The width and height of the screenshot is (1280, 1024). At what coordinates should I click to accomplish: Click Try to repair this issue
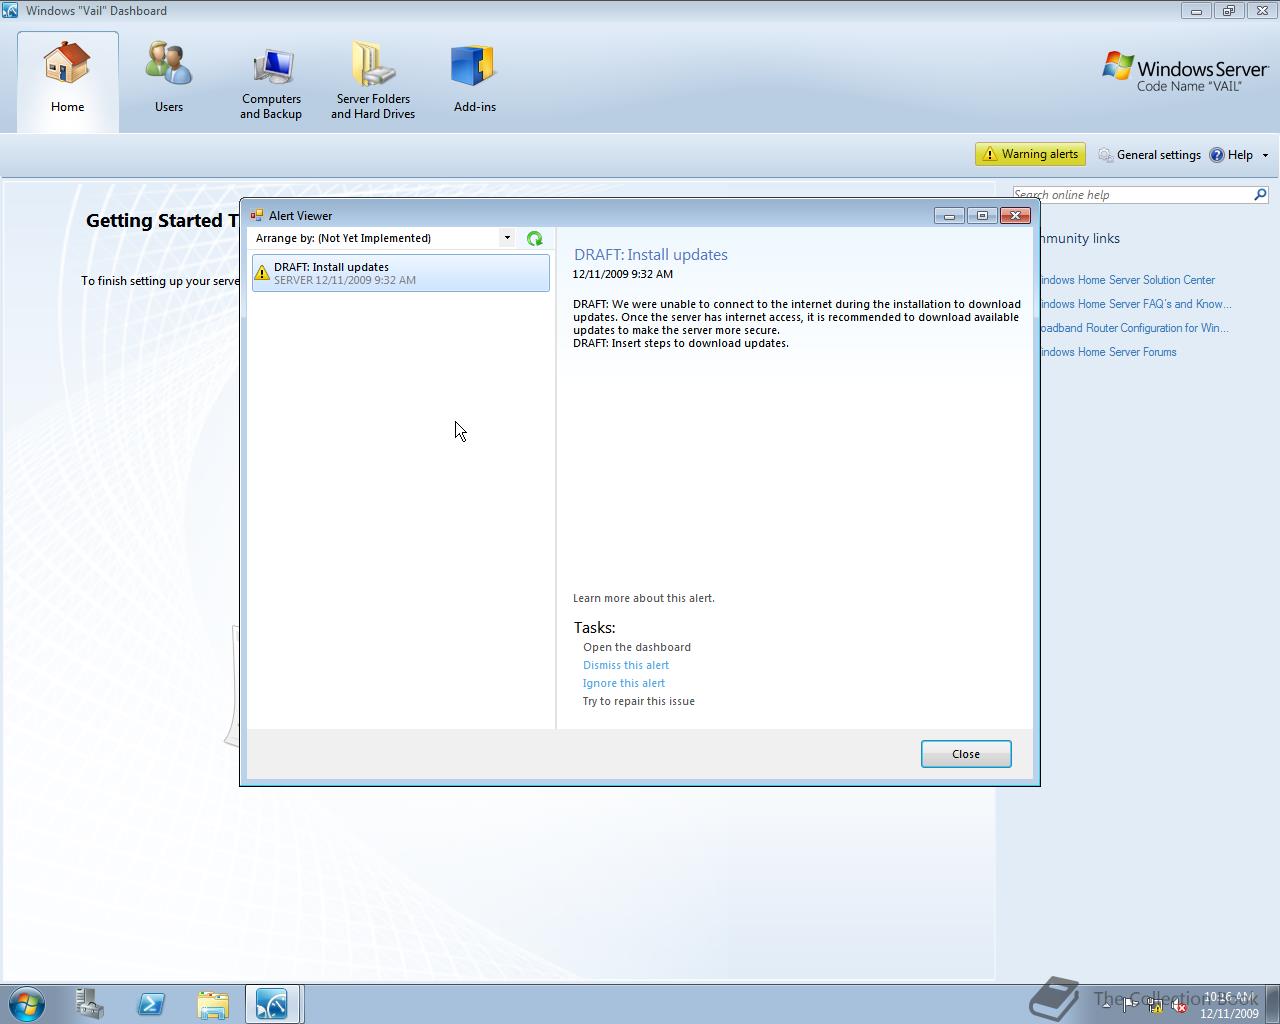(639, 701)
